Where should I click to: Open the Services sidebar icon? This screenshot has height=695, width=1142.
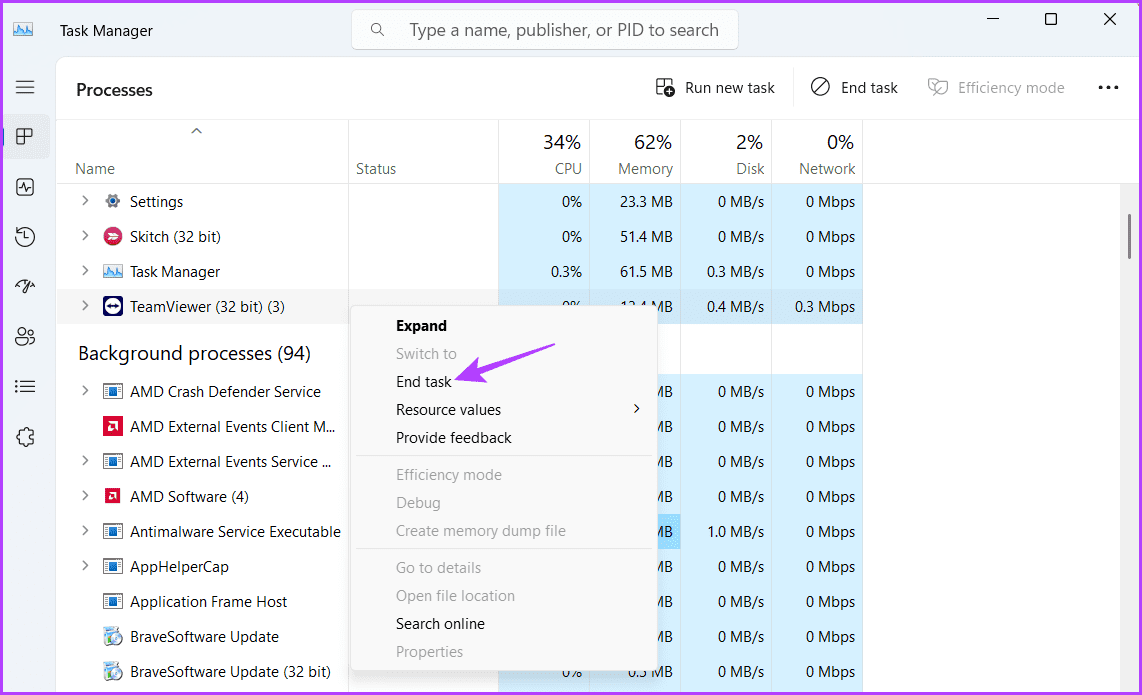point(25,437)
